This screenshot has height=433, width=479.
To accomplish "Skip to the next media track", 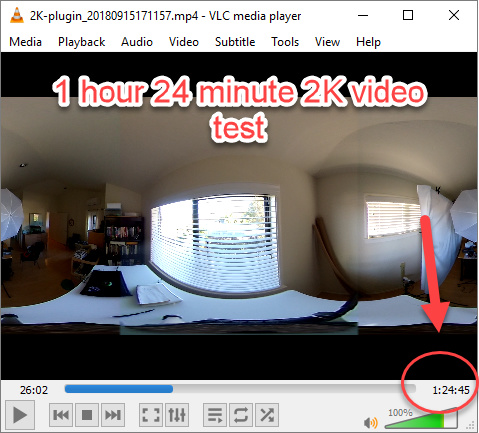I will click(113, 415).
